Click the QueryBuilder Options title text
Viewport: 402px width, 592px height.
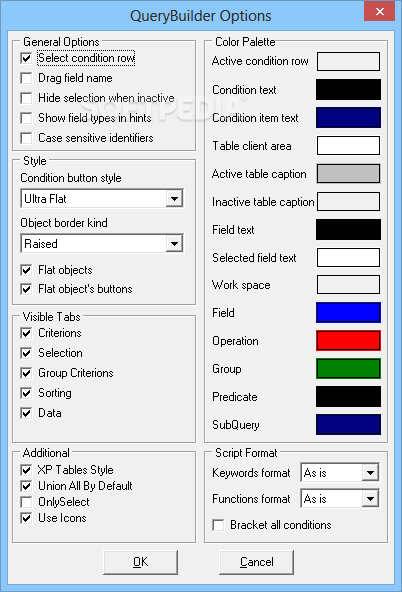[201, 16]
